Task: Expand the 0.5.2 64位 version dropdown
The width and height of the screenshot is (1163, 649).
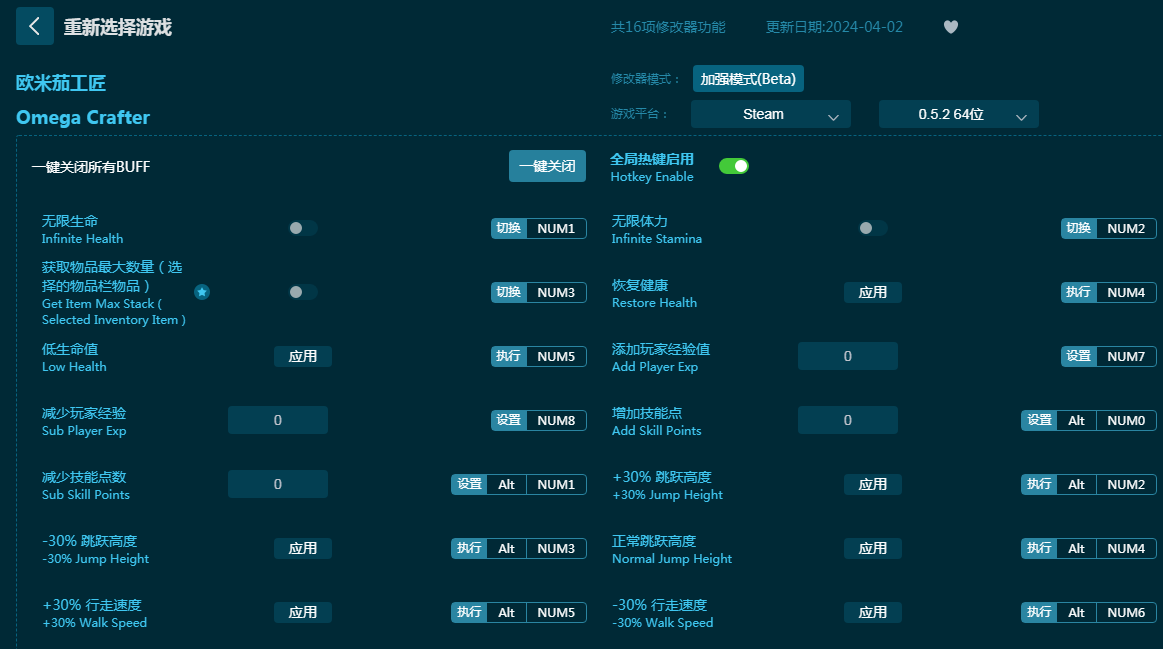Action: [x=958, y=114]
